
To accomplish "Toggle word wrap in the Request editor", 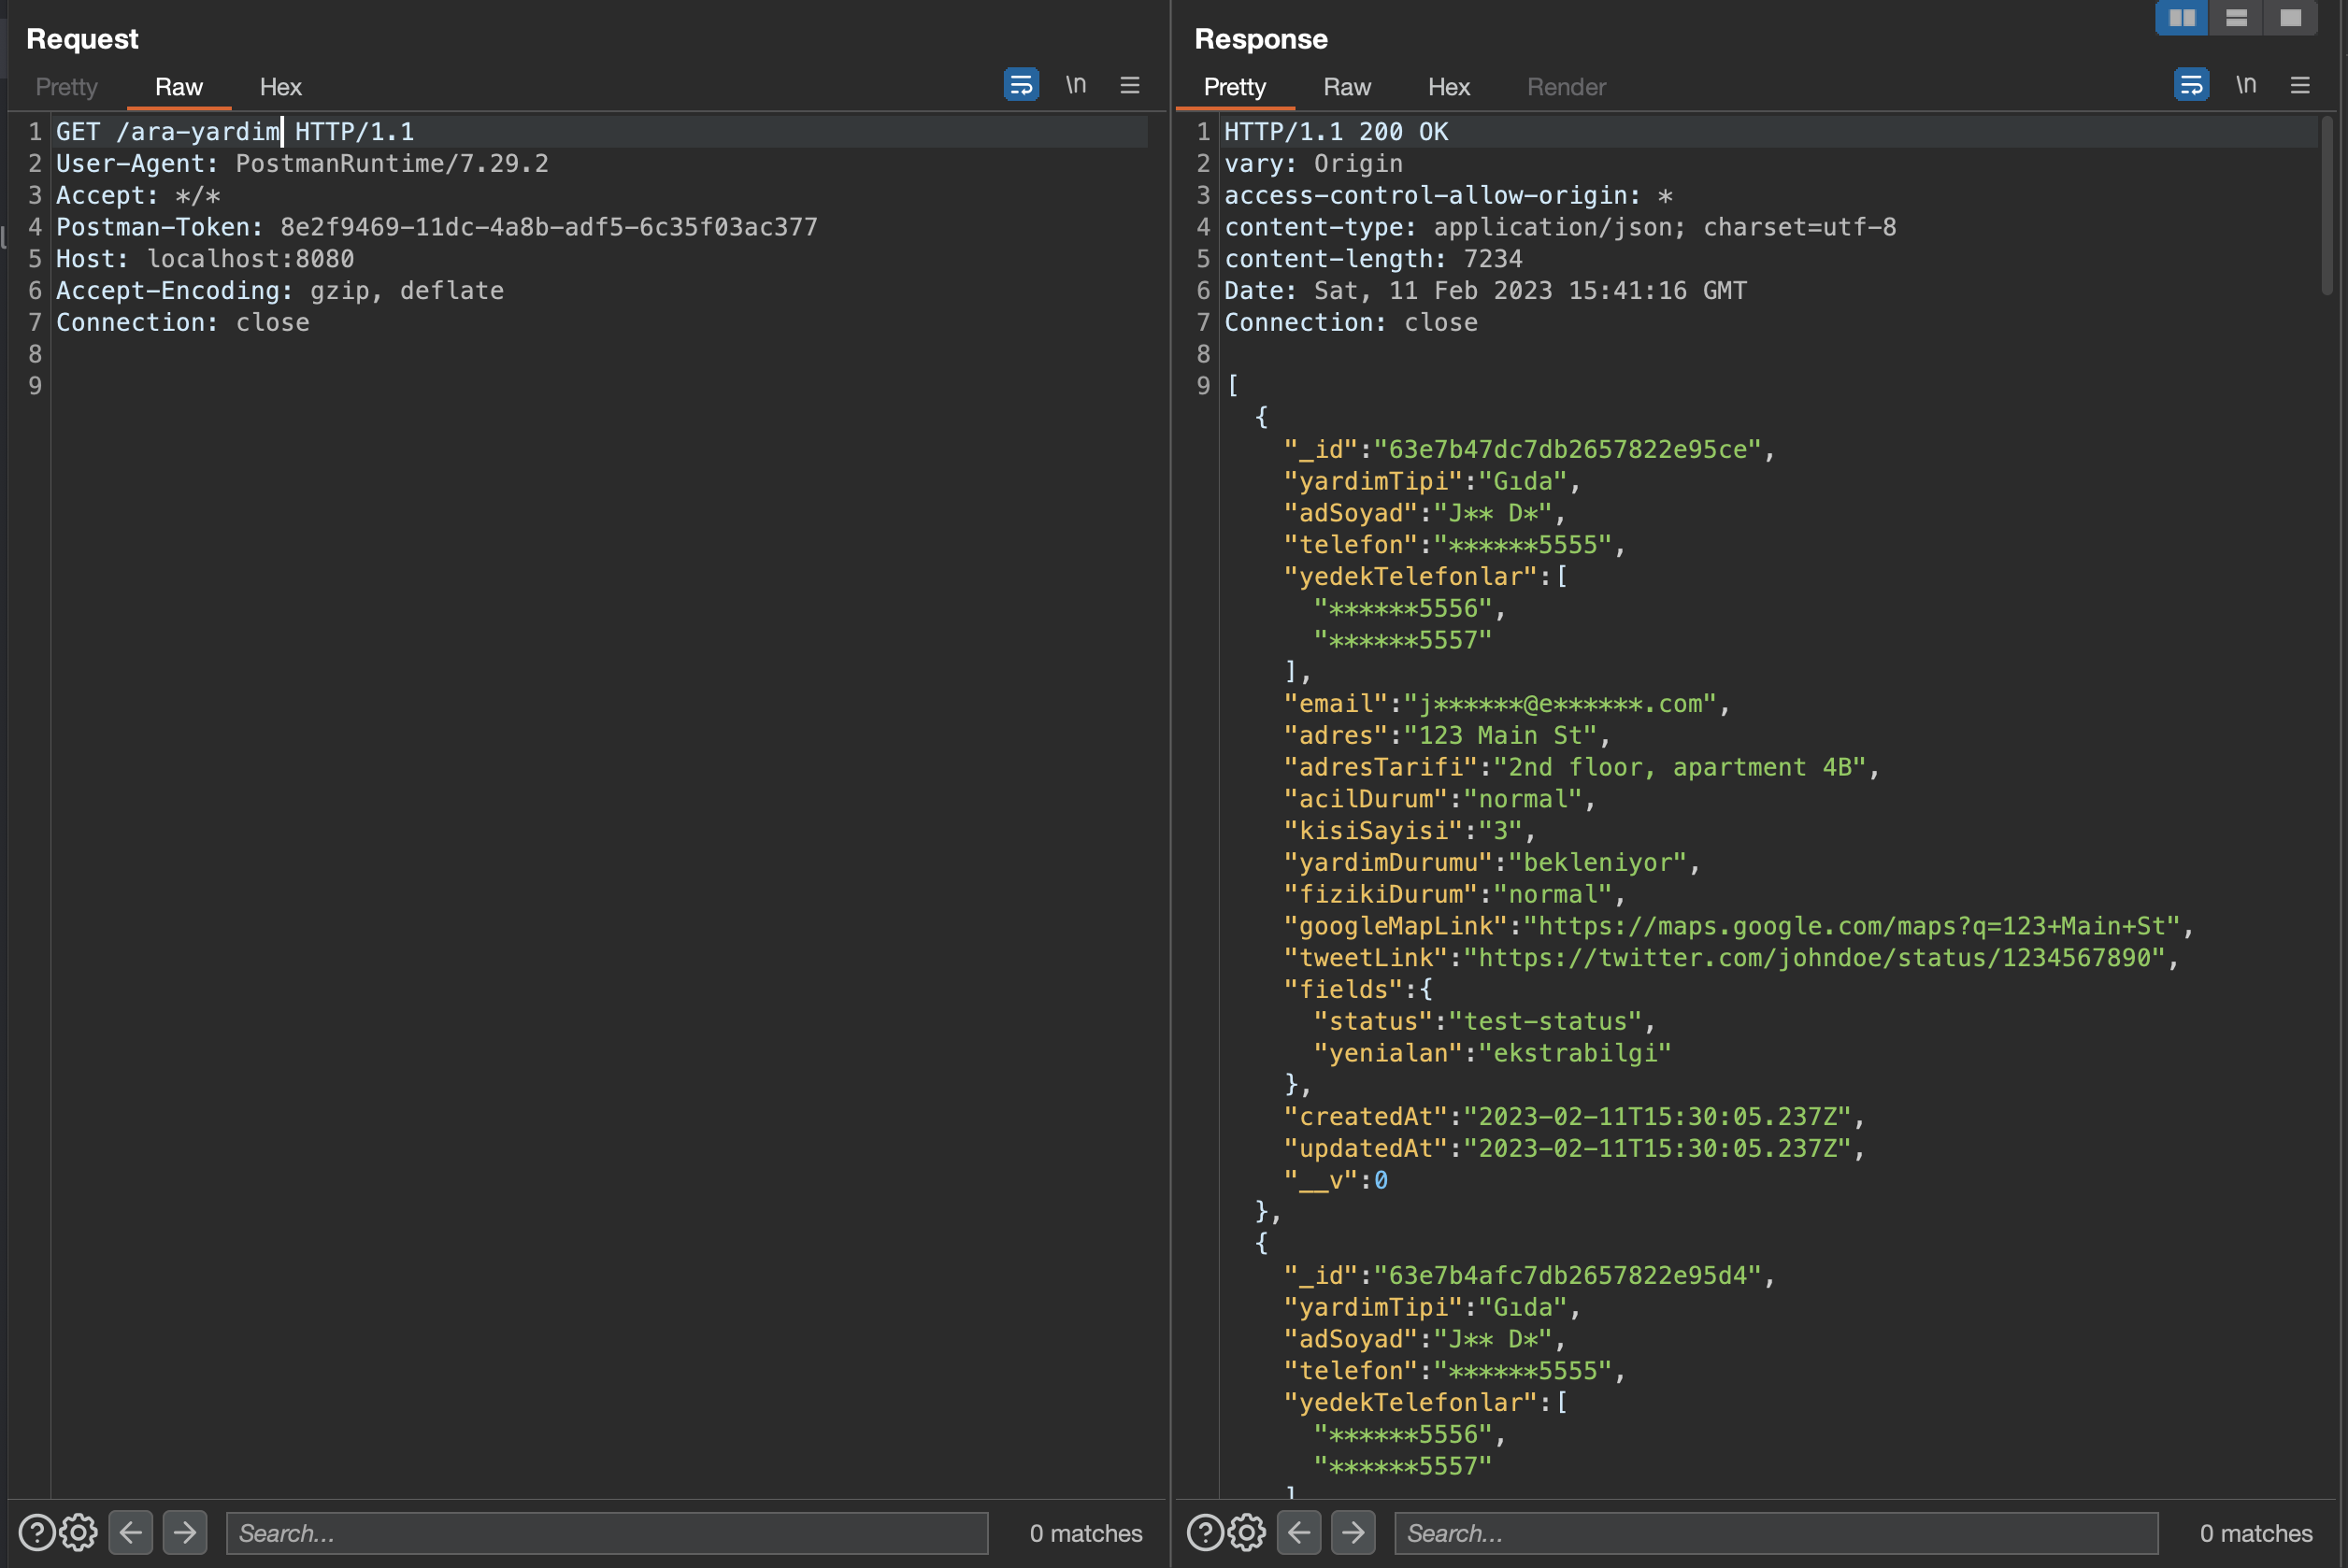I will [x=1020, y=85].
